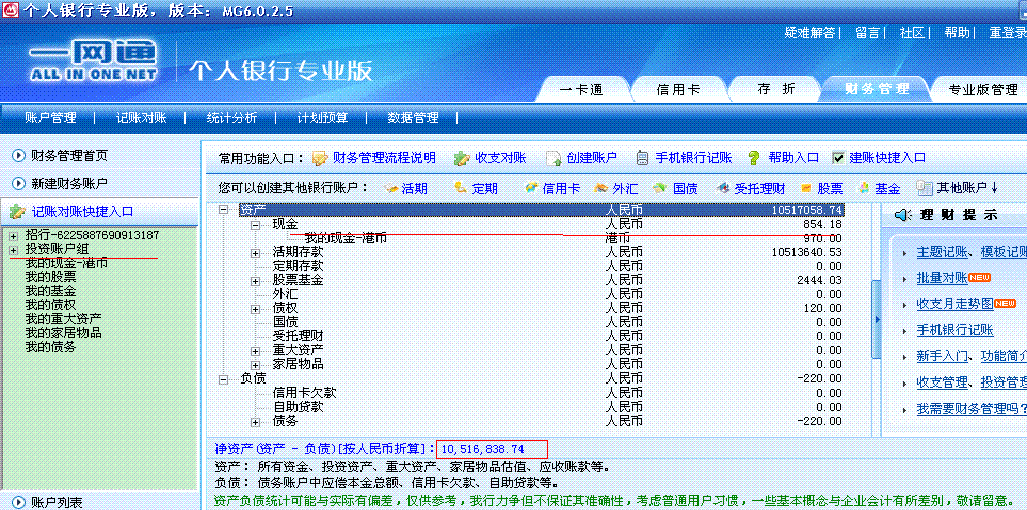Image resolution: width=1027 pixels, height=510 pixels.
Task: Click the 收支对账 shortcut icon
Action: [x=461, y=158]
